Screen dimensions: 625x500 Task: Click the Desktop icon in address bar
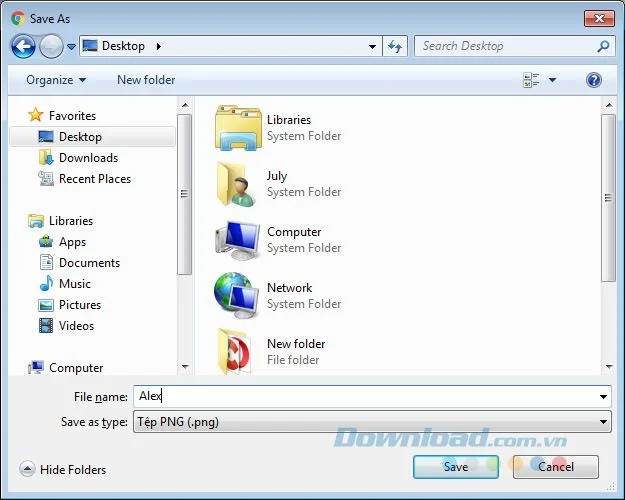pyautogui.click(x=90, y=46)
